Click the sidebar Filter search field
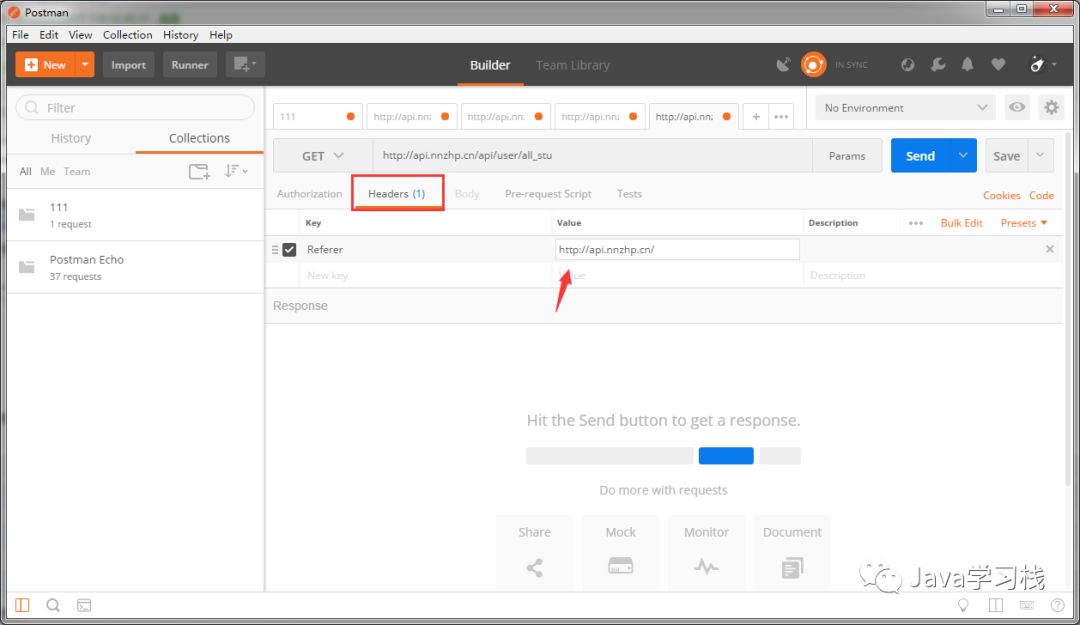 click(x=135, y=107)
